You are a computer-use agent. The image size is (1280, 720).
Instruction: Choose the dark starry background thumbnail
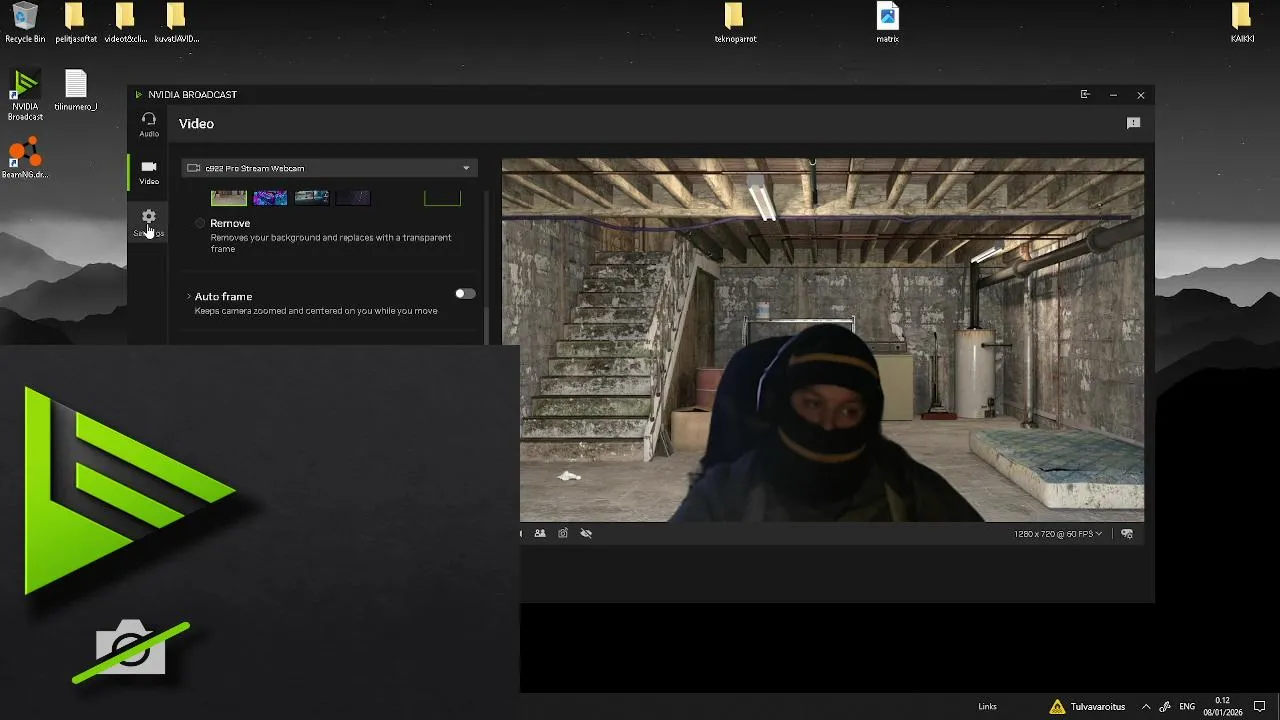click(x=353, y=197)
